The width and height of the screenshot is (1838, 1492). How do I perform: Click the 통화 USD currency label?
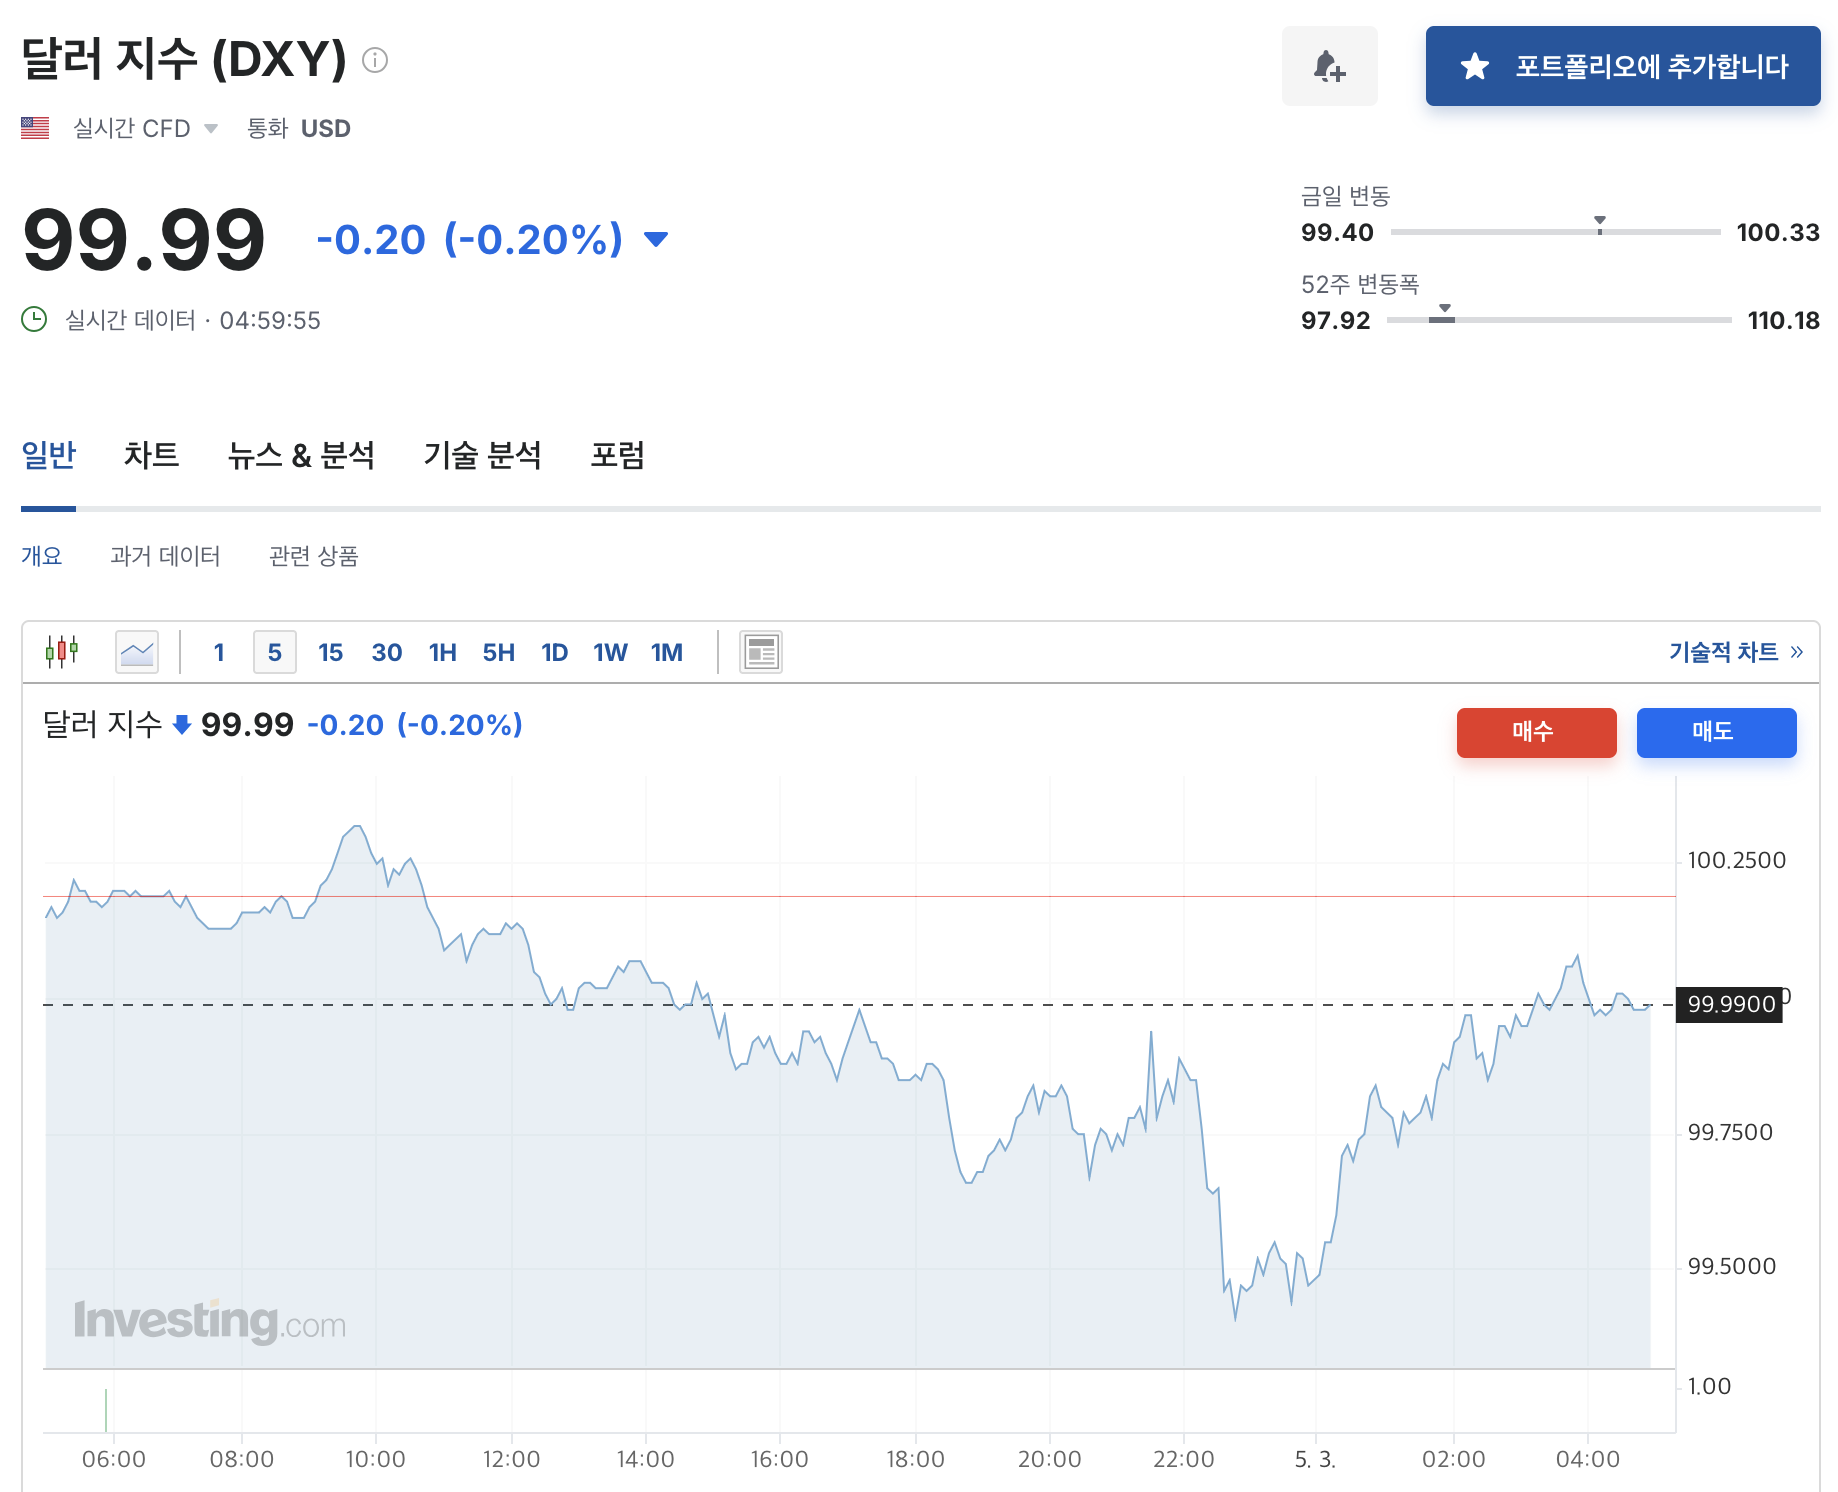[x=299, y=128]
